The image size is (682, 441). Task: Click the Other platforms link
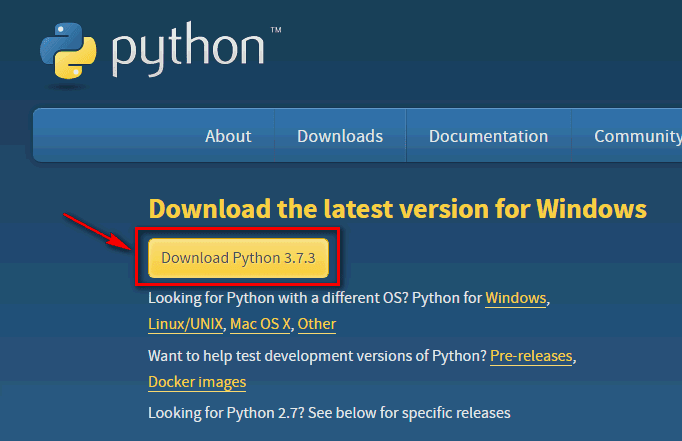317,324
